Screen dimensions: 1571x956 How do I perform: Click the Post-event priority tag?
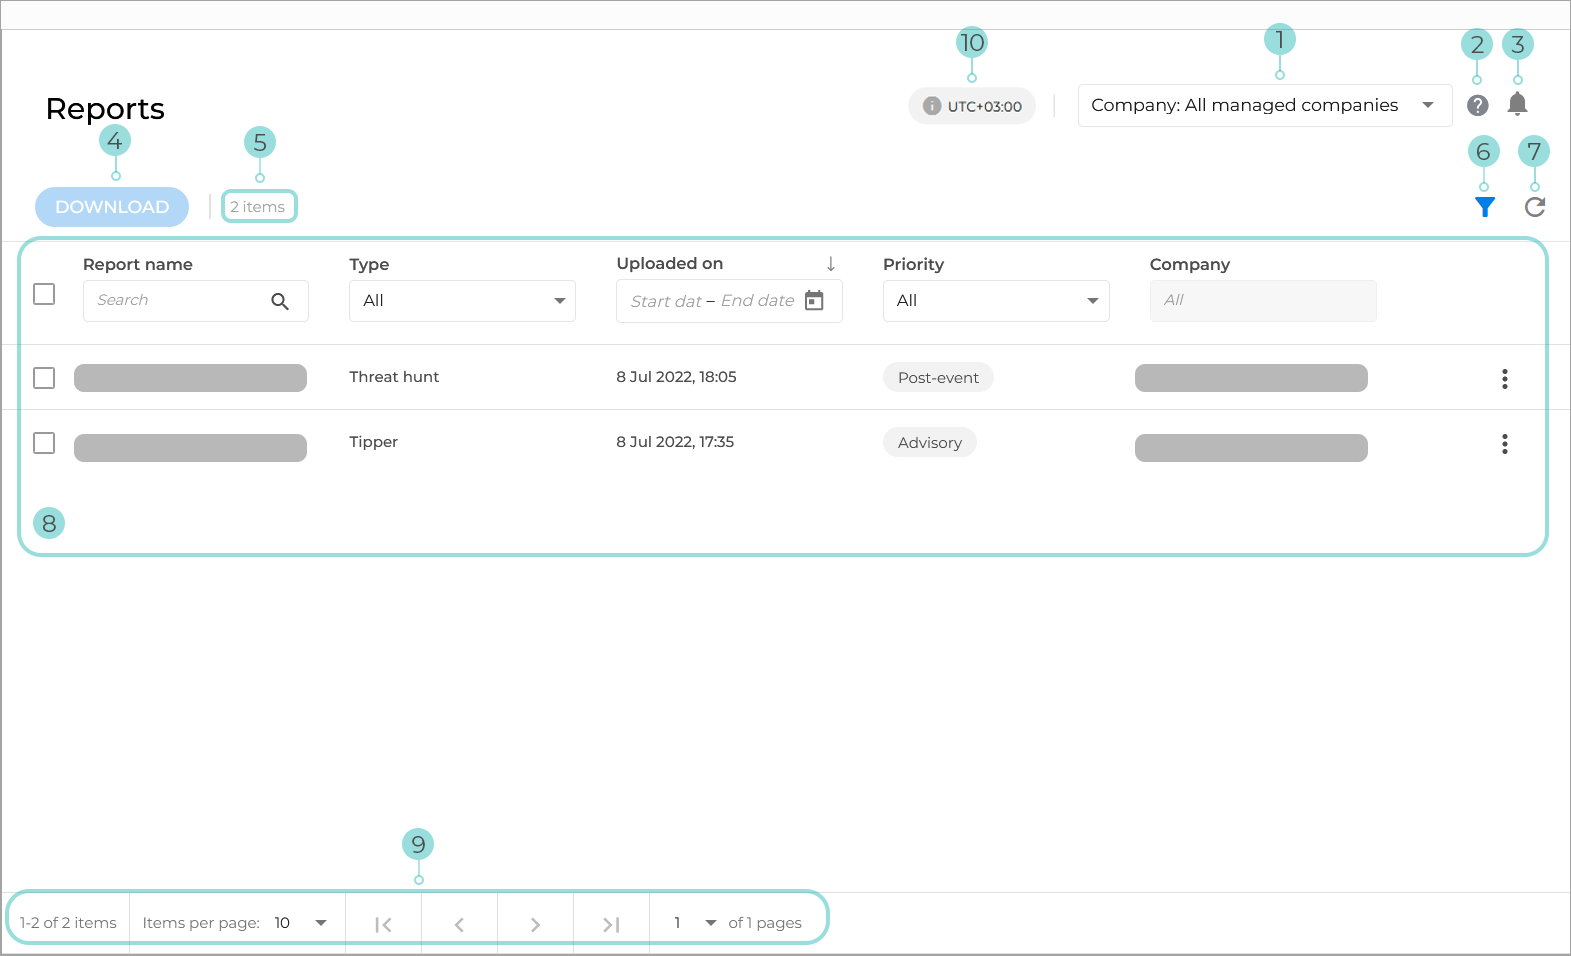point(938,378)
